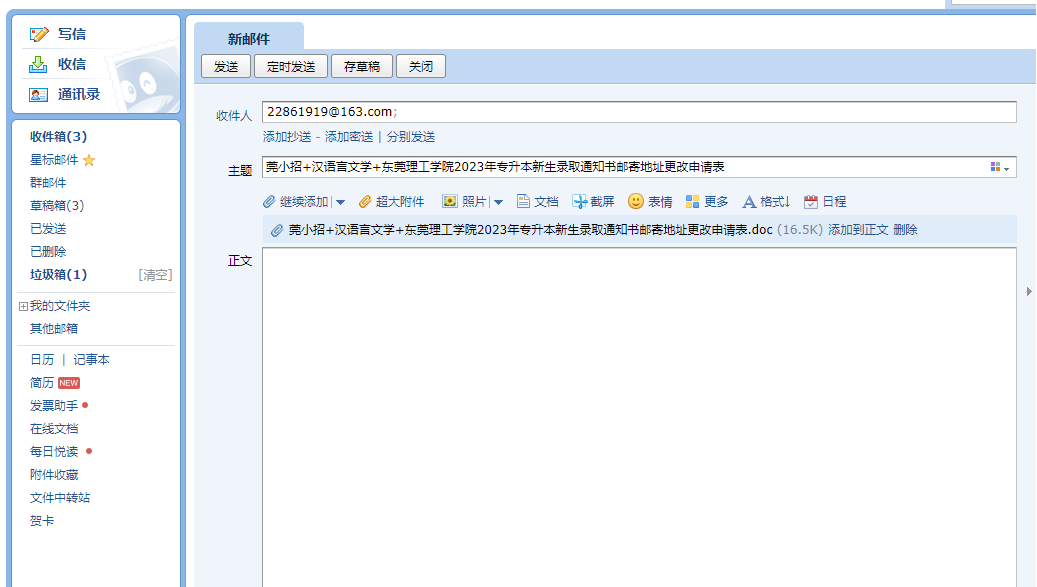Click the 添加密送 link
This screenshot has width=1037, height=587.
tap(349, 137)
